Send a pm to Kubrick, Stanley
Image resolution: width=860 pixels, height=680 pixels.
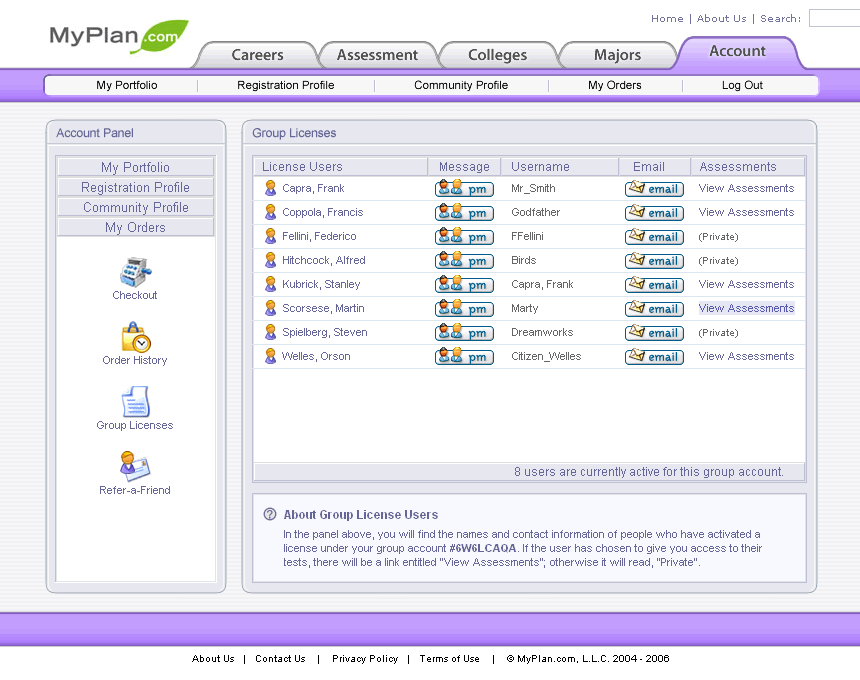point(464,285)
